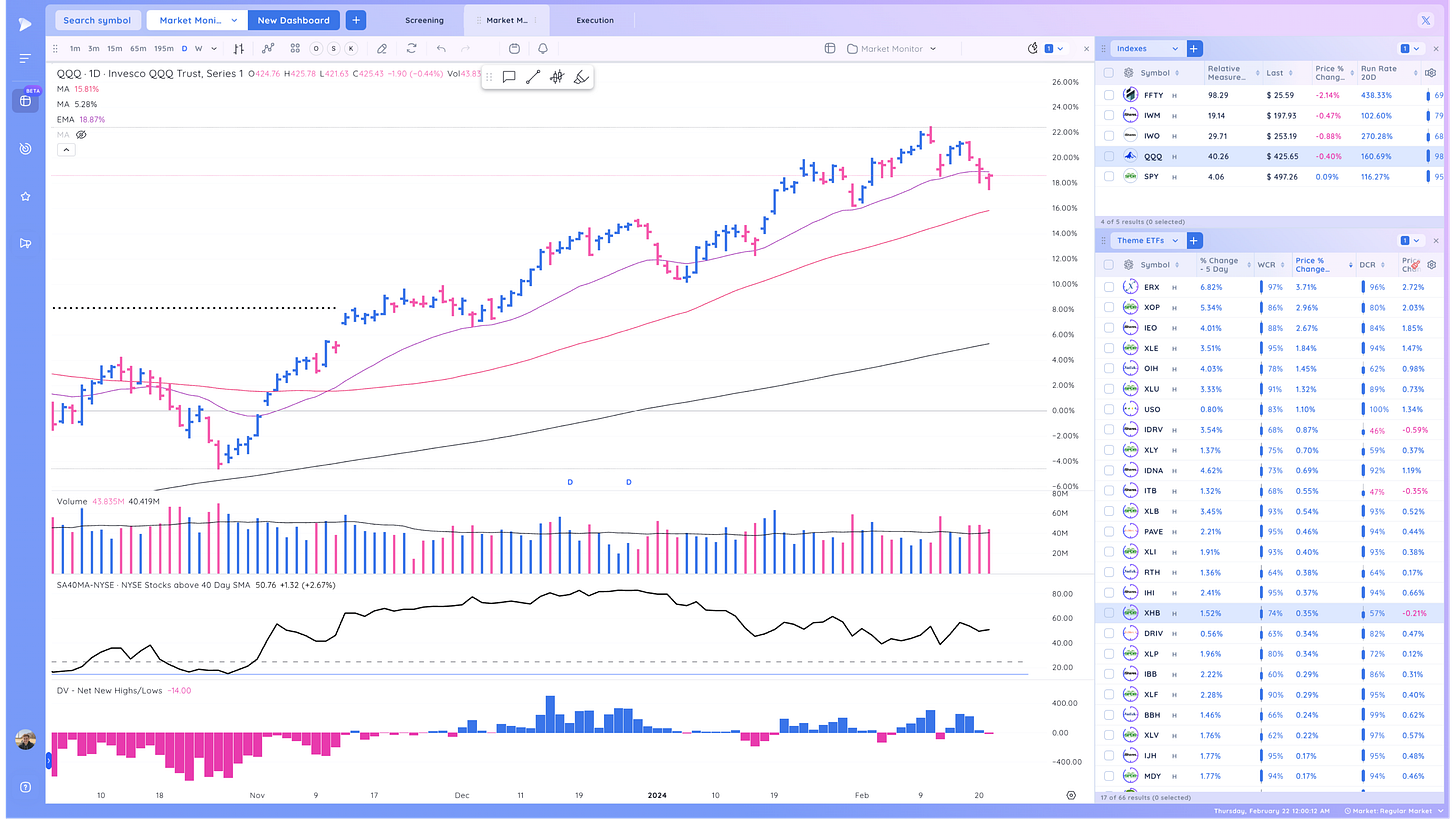Add a list in Theme ETFs panel
This screenshot has width=1456, height=819.
(1194, 240)
